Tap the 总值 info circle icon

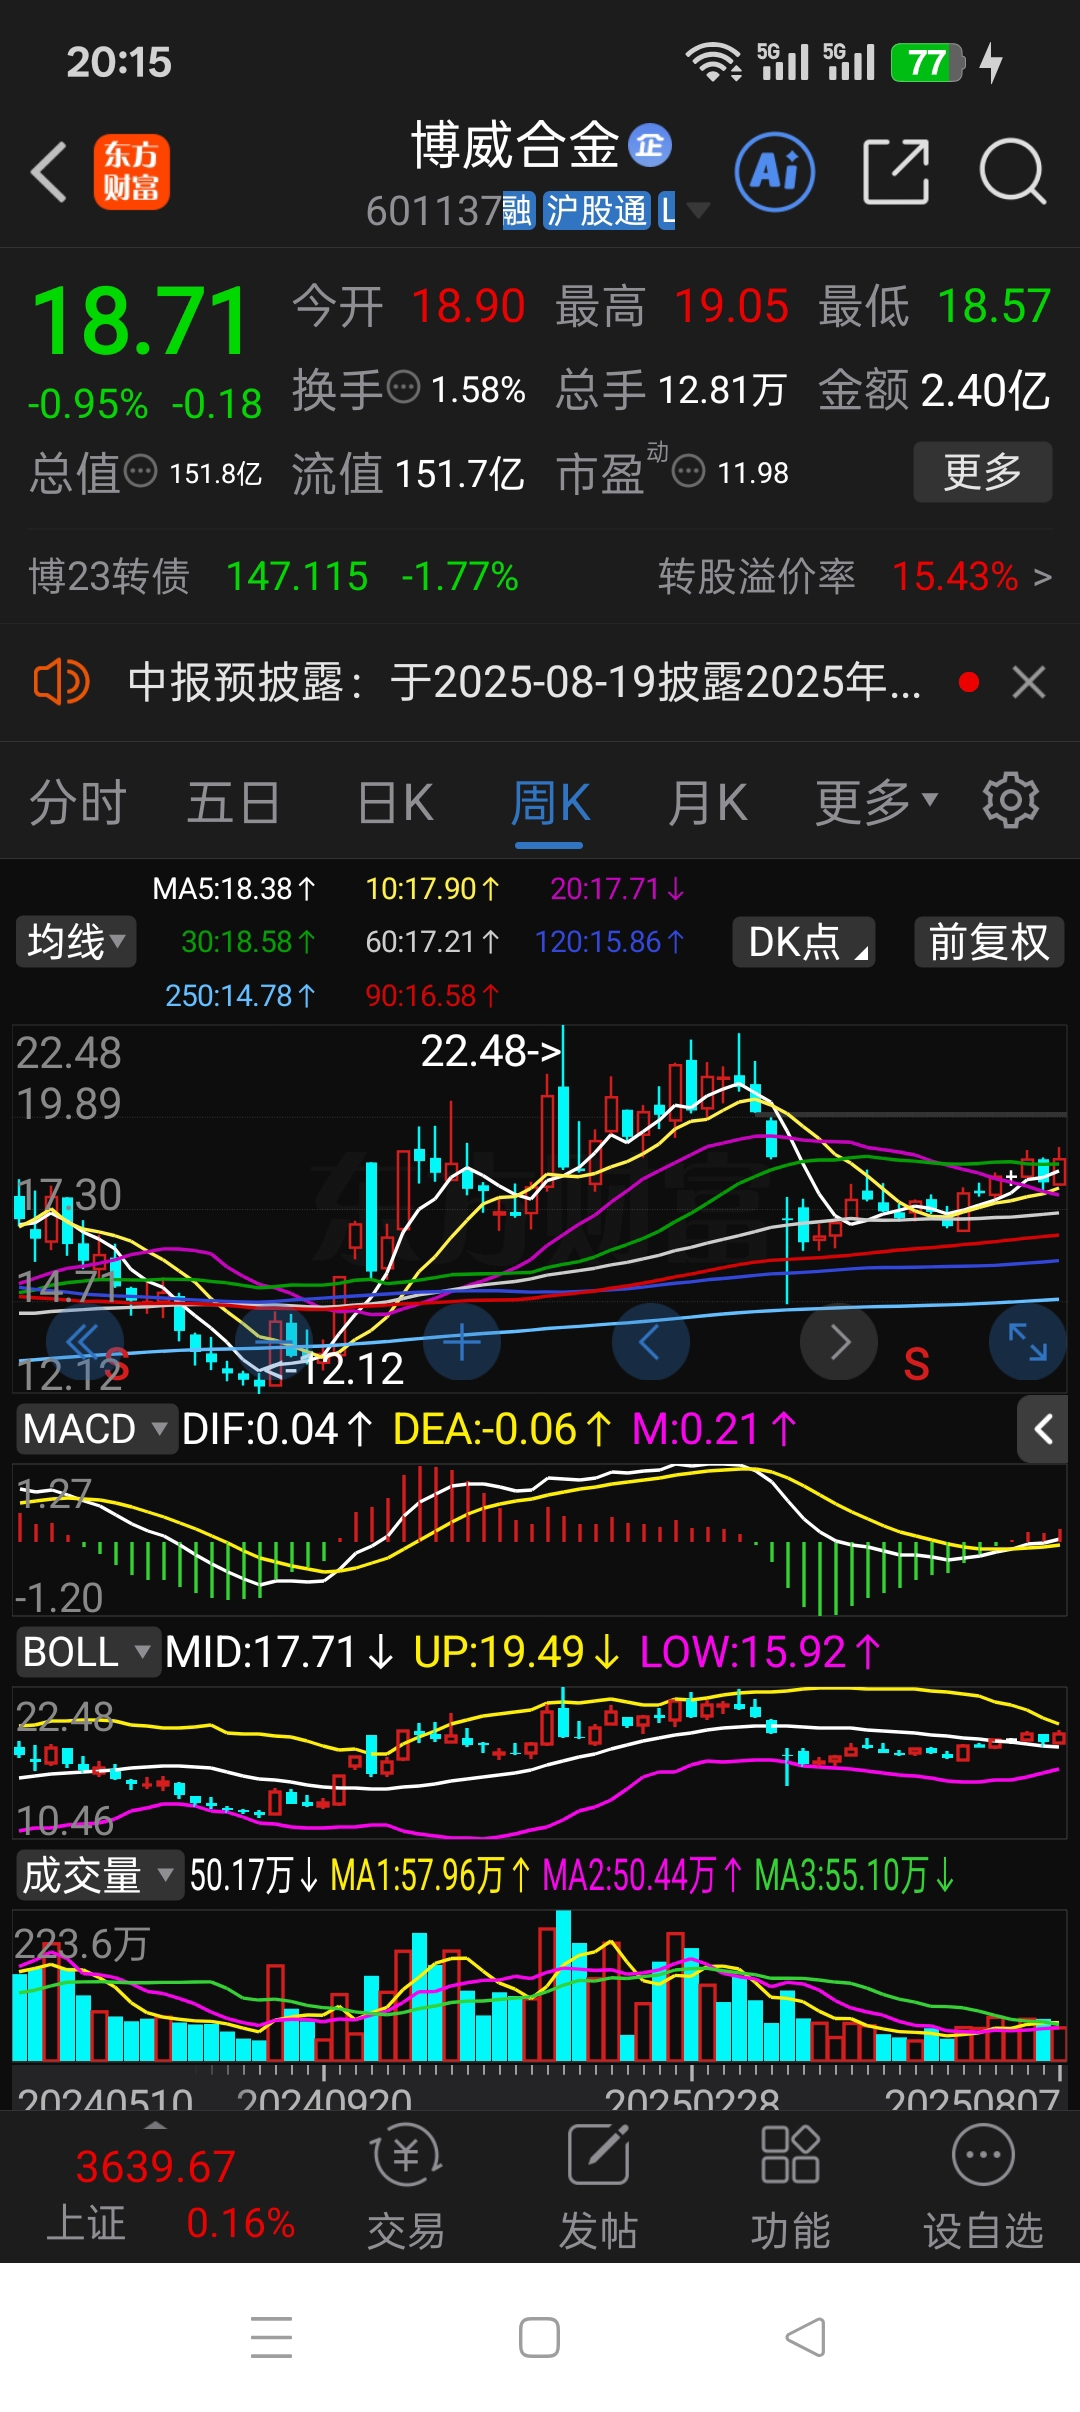coord(140,470)
